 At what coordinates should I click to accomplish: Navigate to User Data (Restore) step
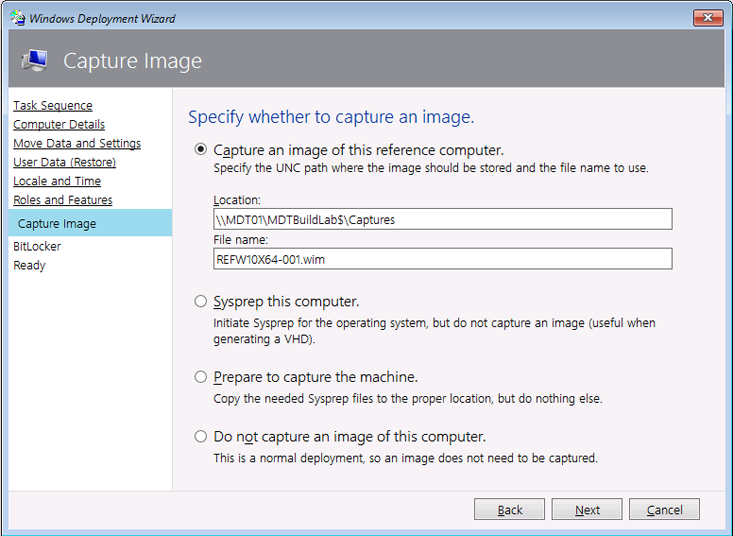click(64, 162)
